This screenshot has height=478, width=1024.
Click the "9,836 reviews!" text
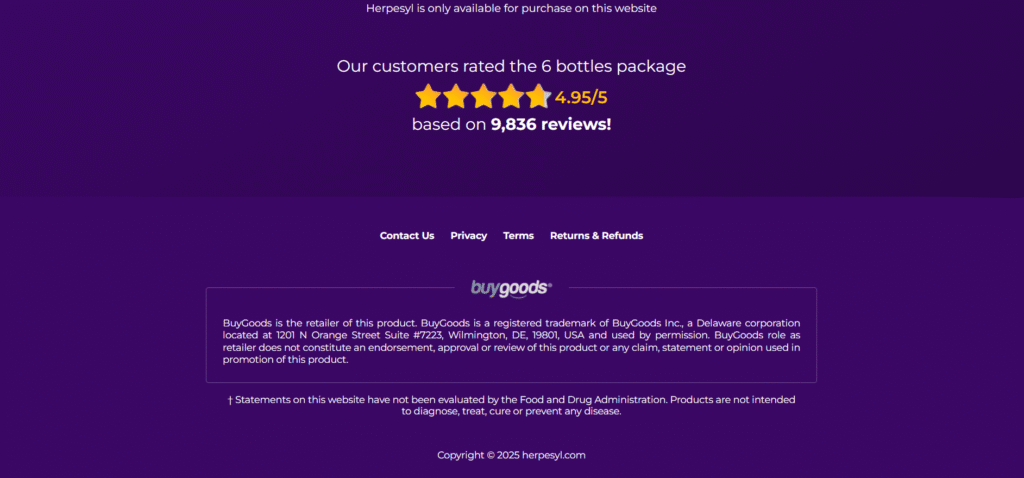550,125
